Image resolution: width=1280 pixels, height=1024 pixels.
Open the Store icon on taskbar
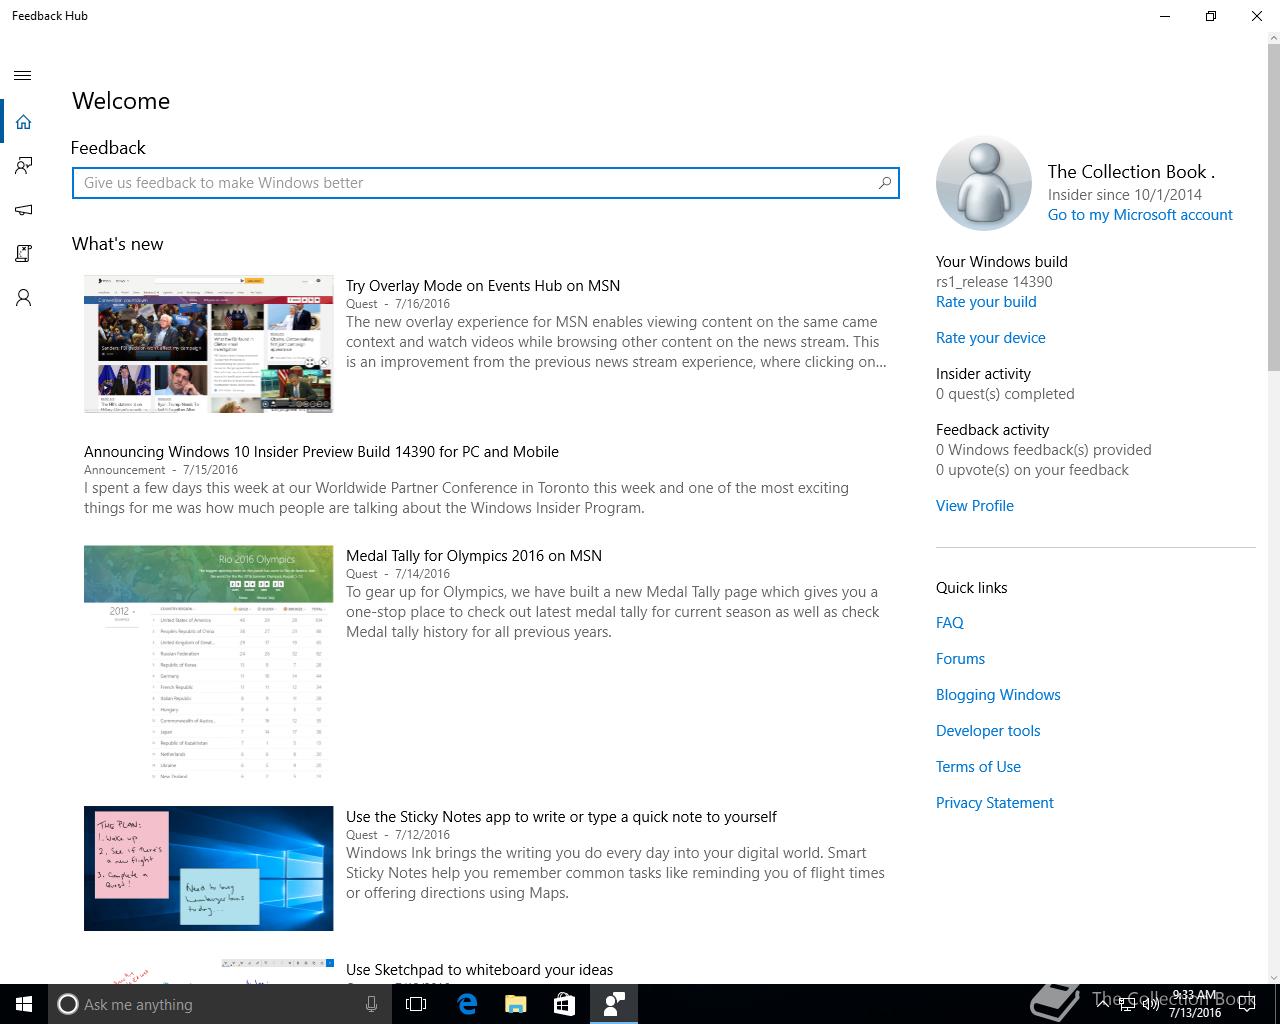pos(564,1004)
